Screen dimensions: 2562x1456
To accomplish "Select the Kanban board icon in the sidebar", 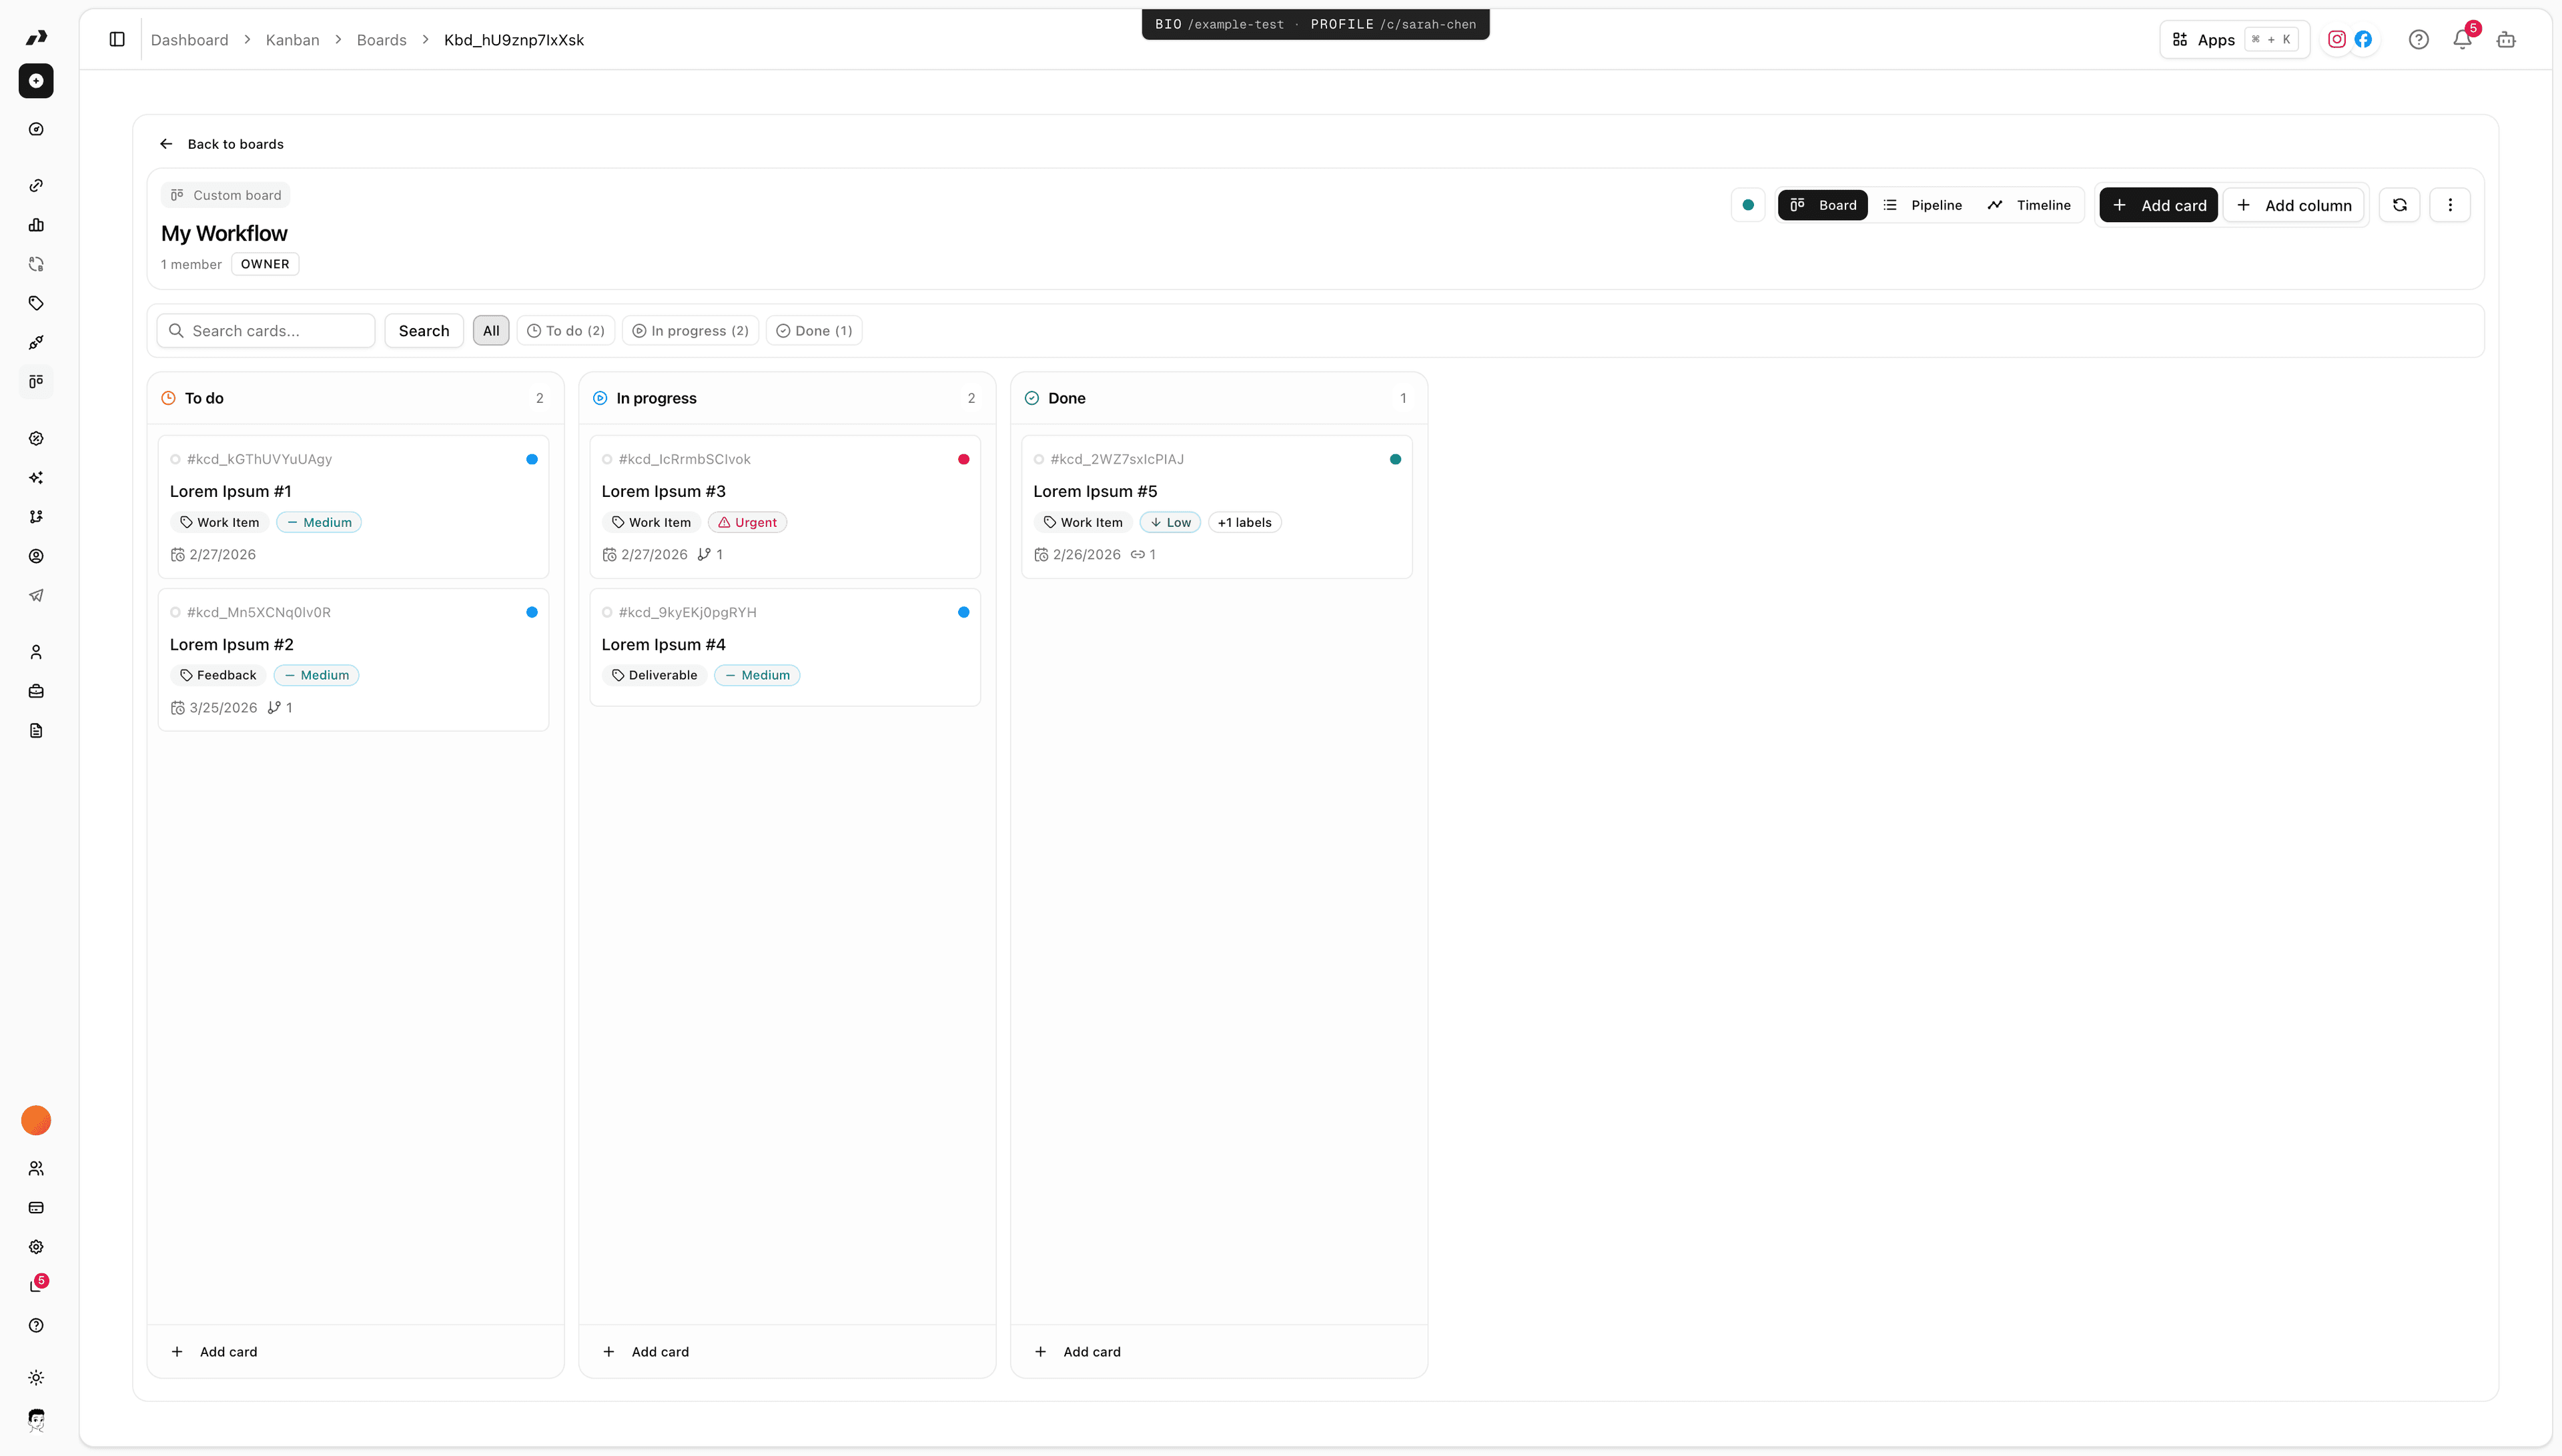I will point(36,381).
